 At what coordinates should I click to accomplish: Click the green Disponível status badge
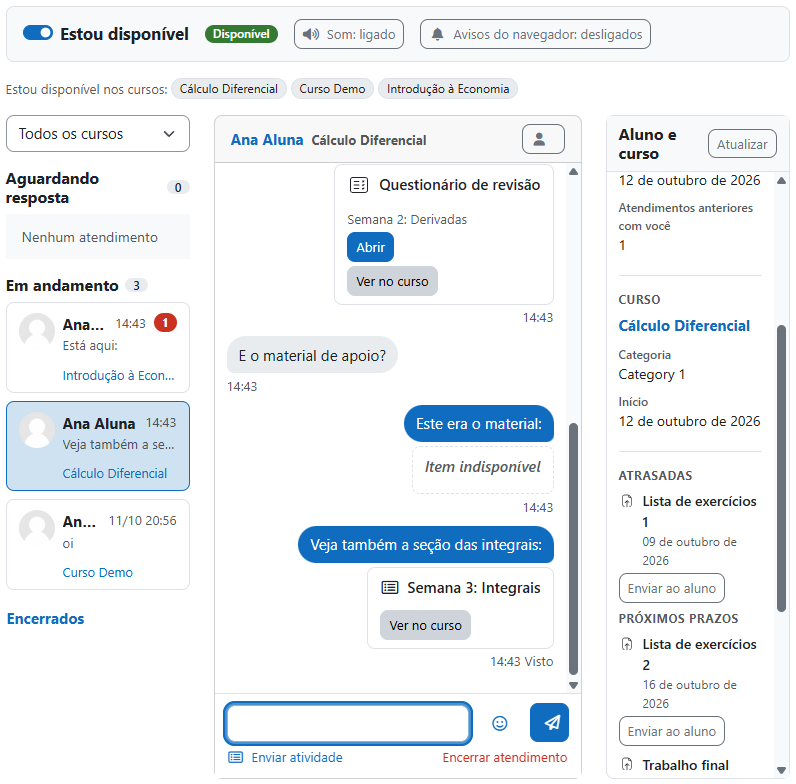coord(241,34)
